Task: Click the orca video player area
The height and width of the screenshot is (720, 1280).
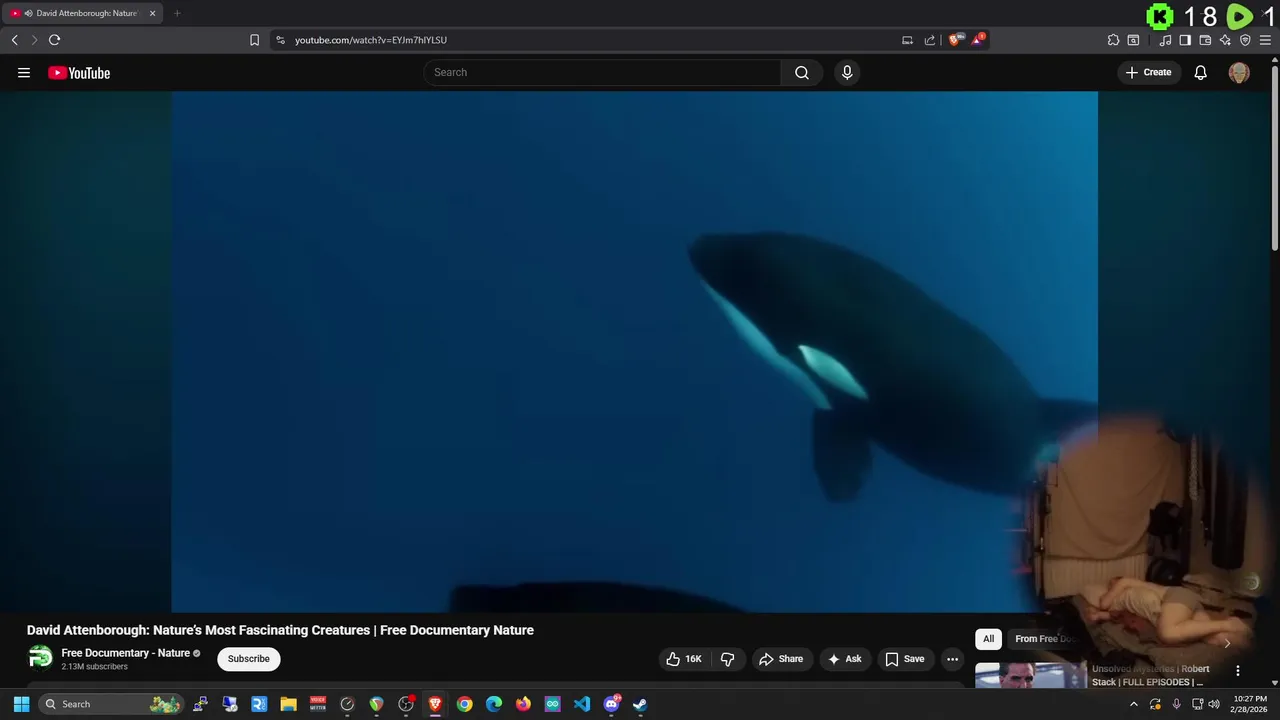Action: point(634,351)
